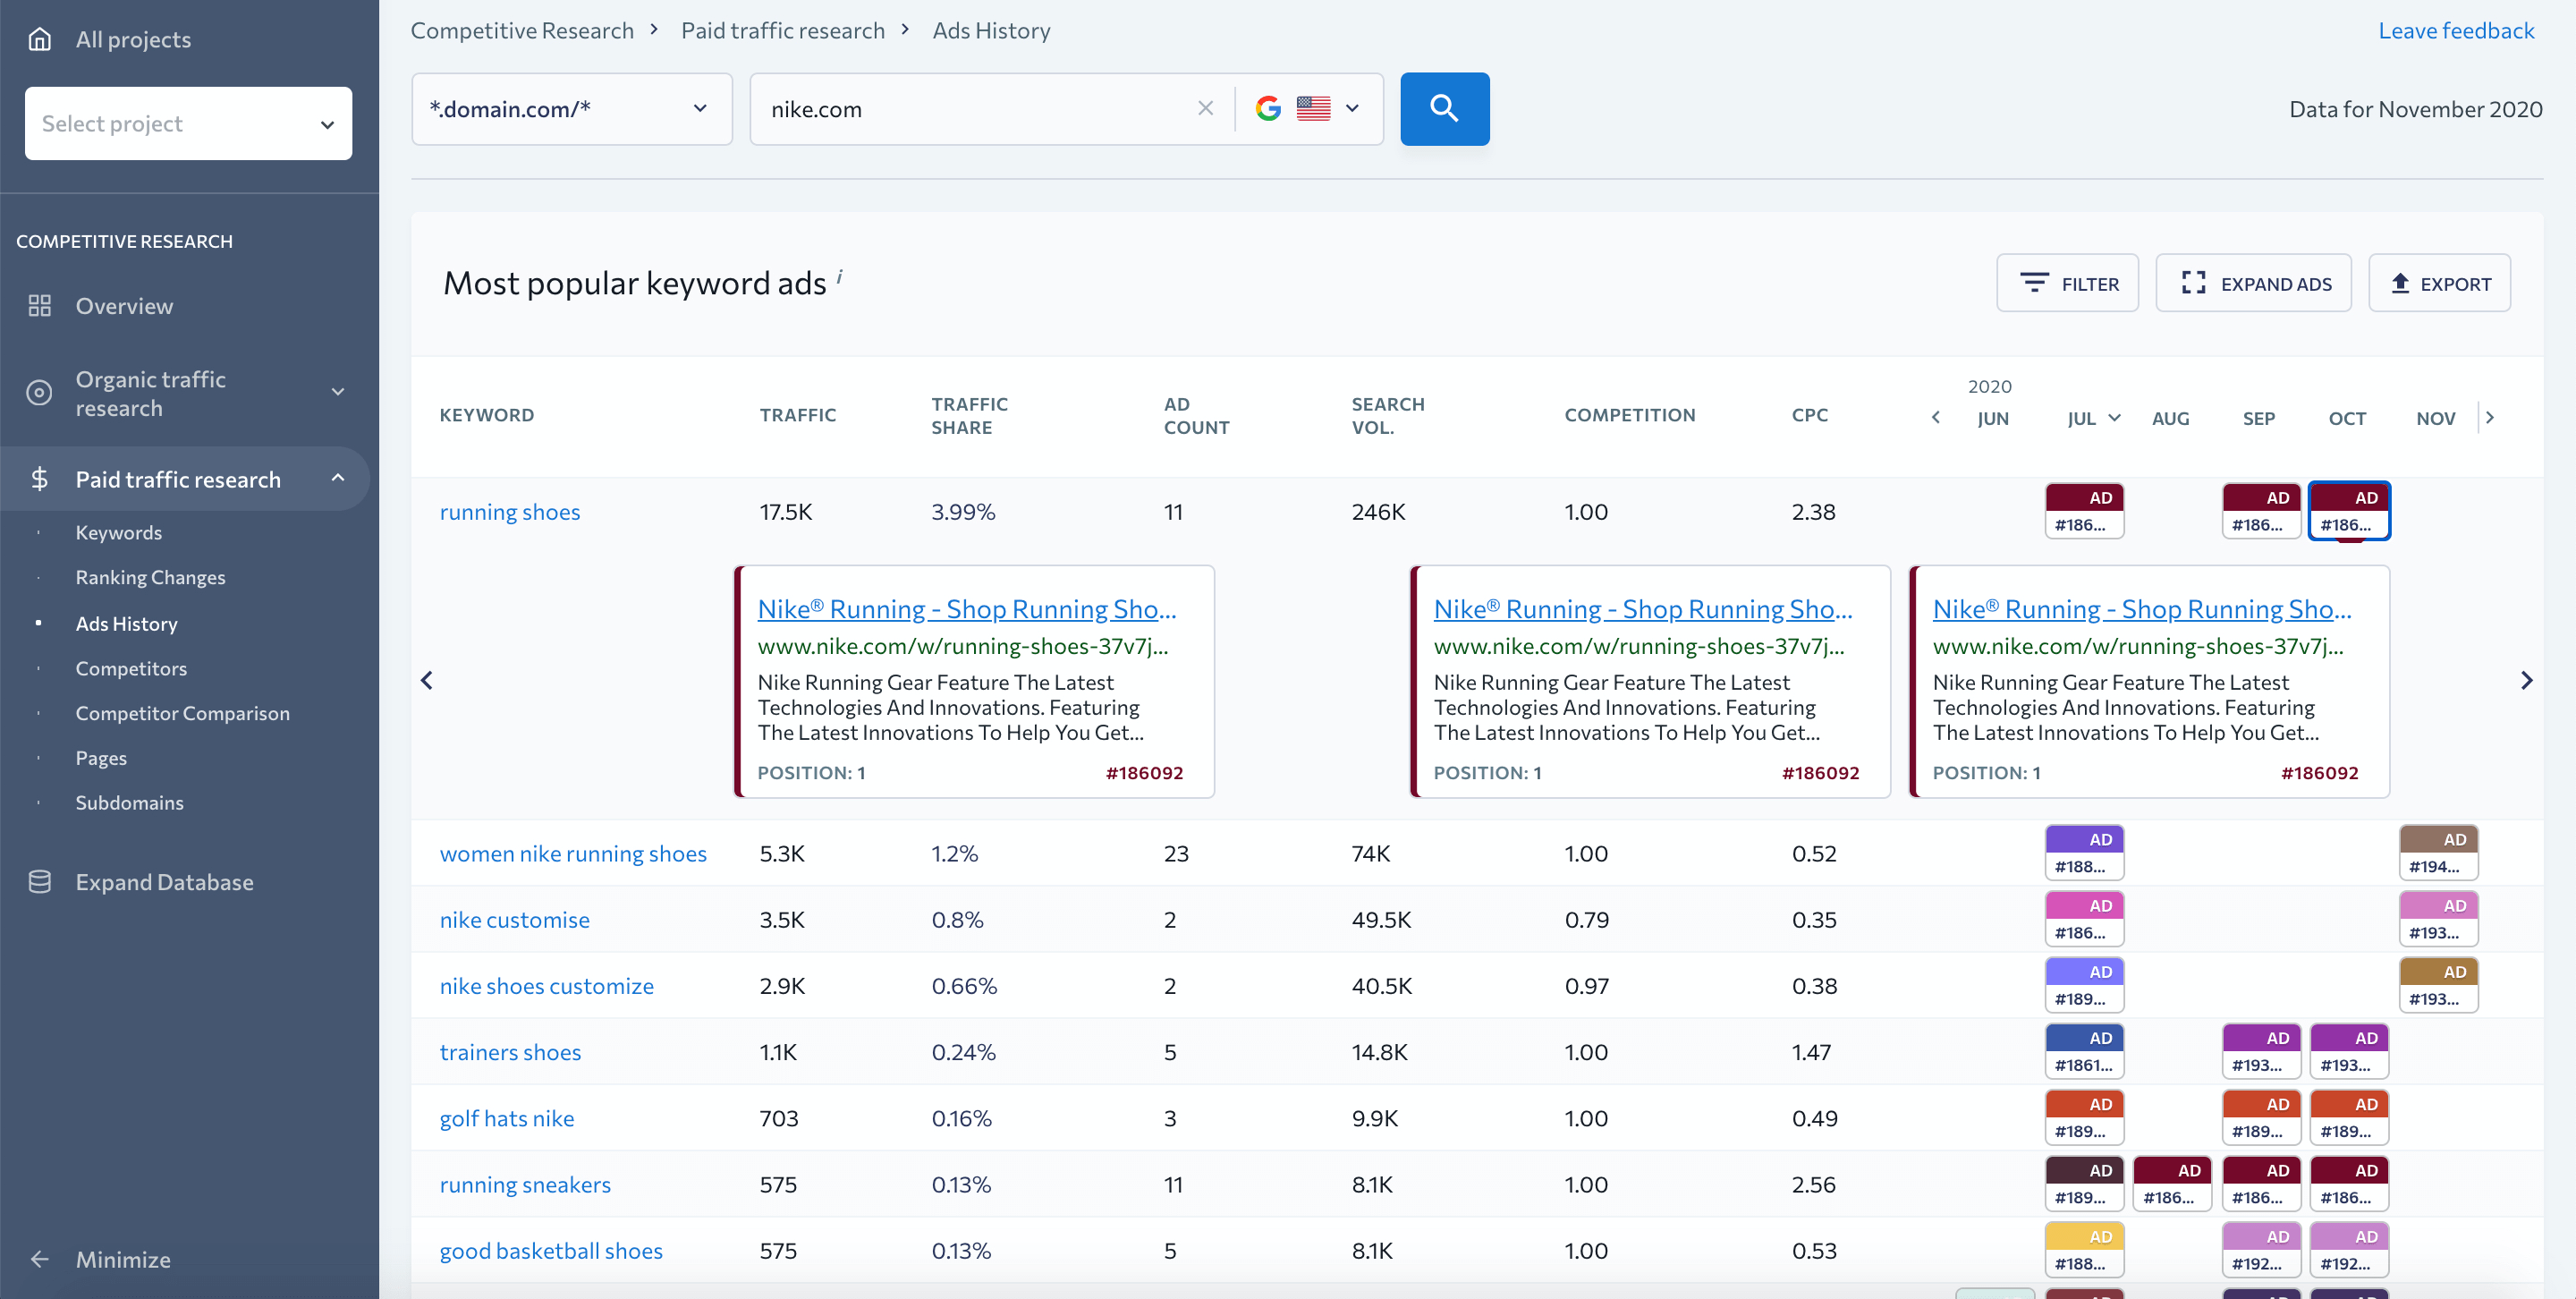This screenshot has height=1299, width=2576.
Task: Select women nike running shoes NOV ad swatch
Action: [x=2438, y=853]
